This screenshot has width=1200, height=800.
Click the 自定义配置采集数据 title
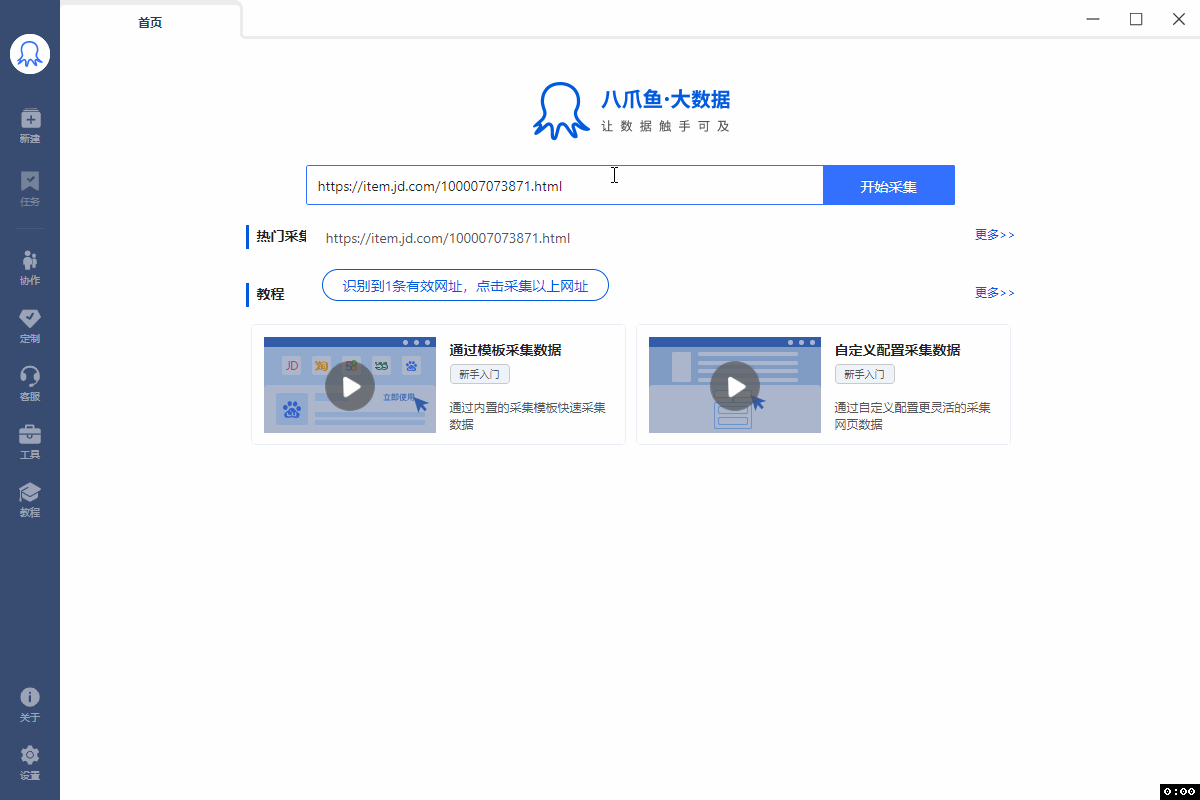(897, 350)
